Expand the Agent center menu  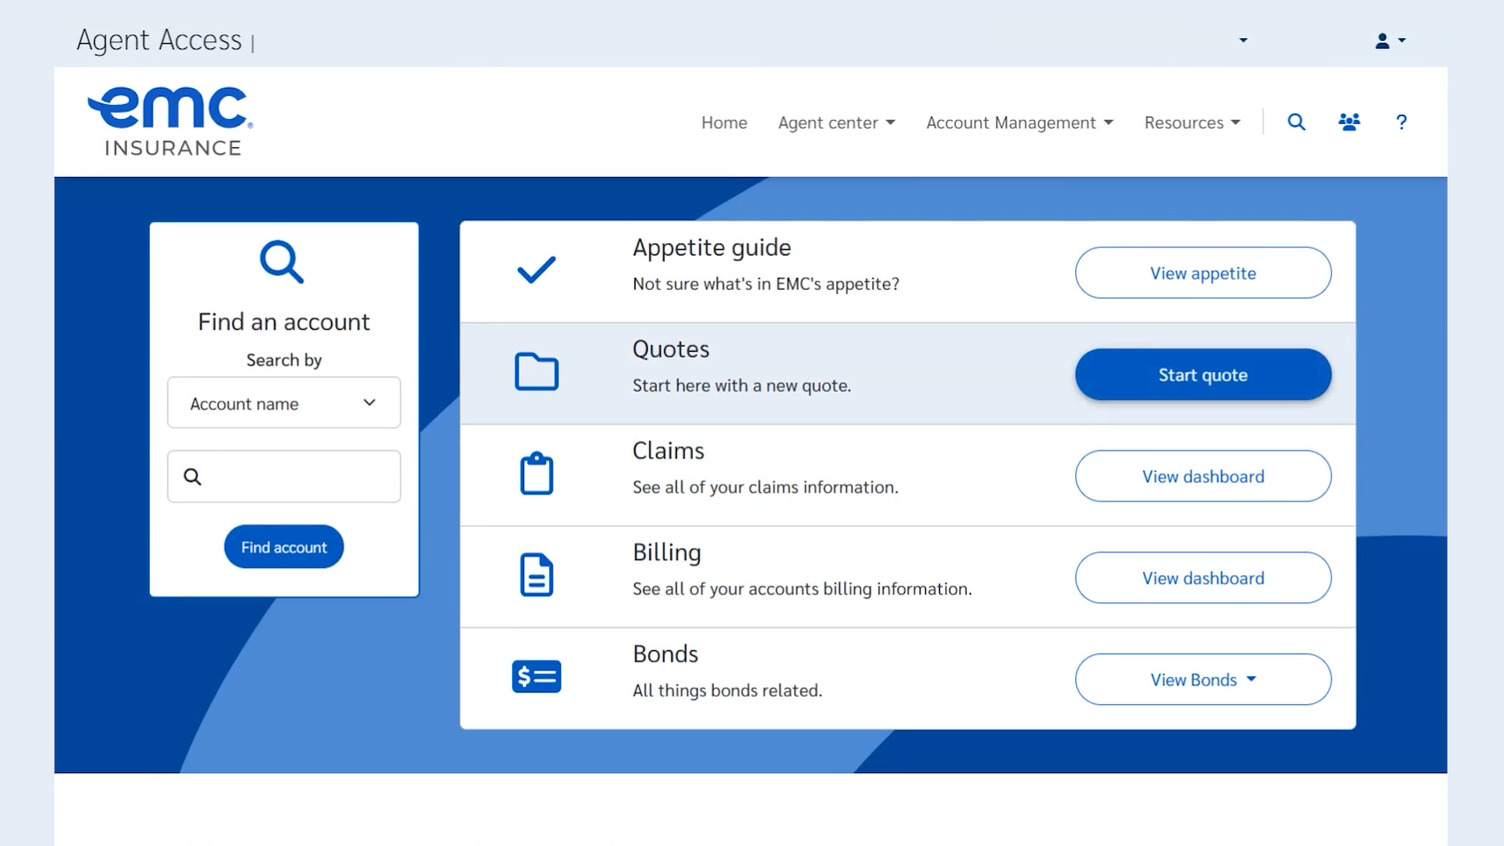pos(836,122)
